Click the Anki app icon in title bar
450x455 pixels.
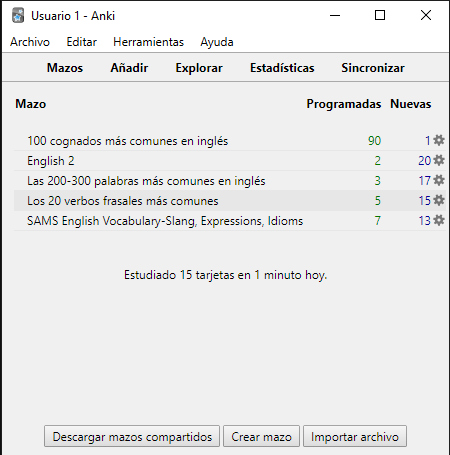point(18,15)
